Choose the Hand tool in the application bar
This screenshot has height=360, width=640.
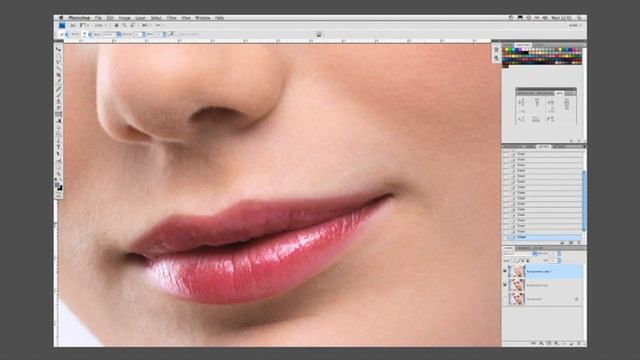116,25
